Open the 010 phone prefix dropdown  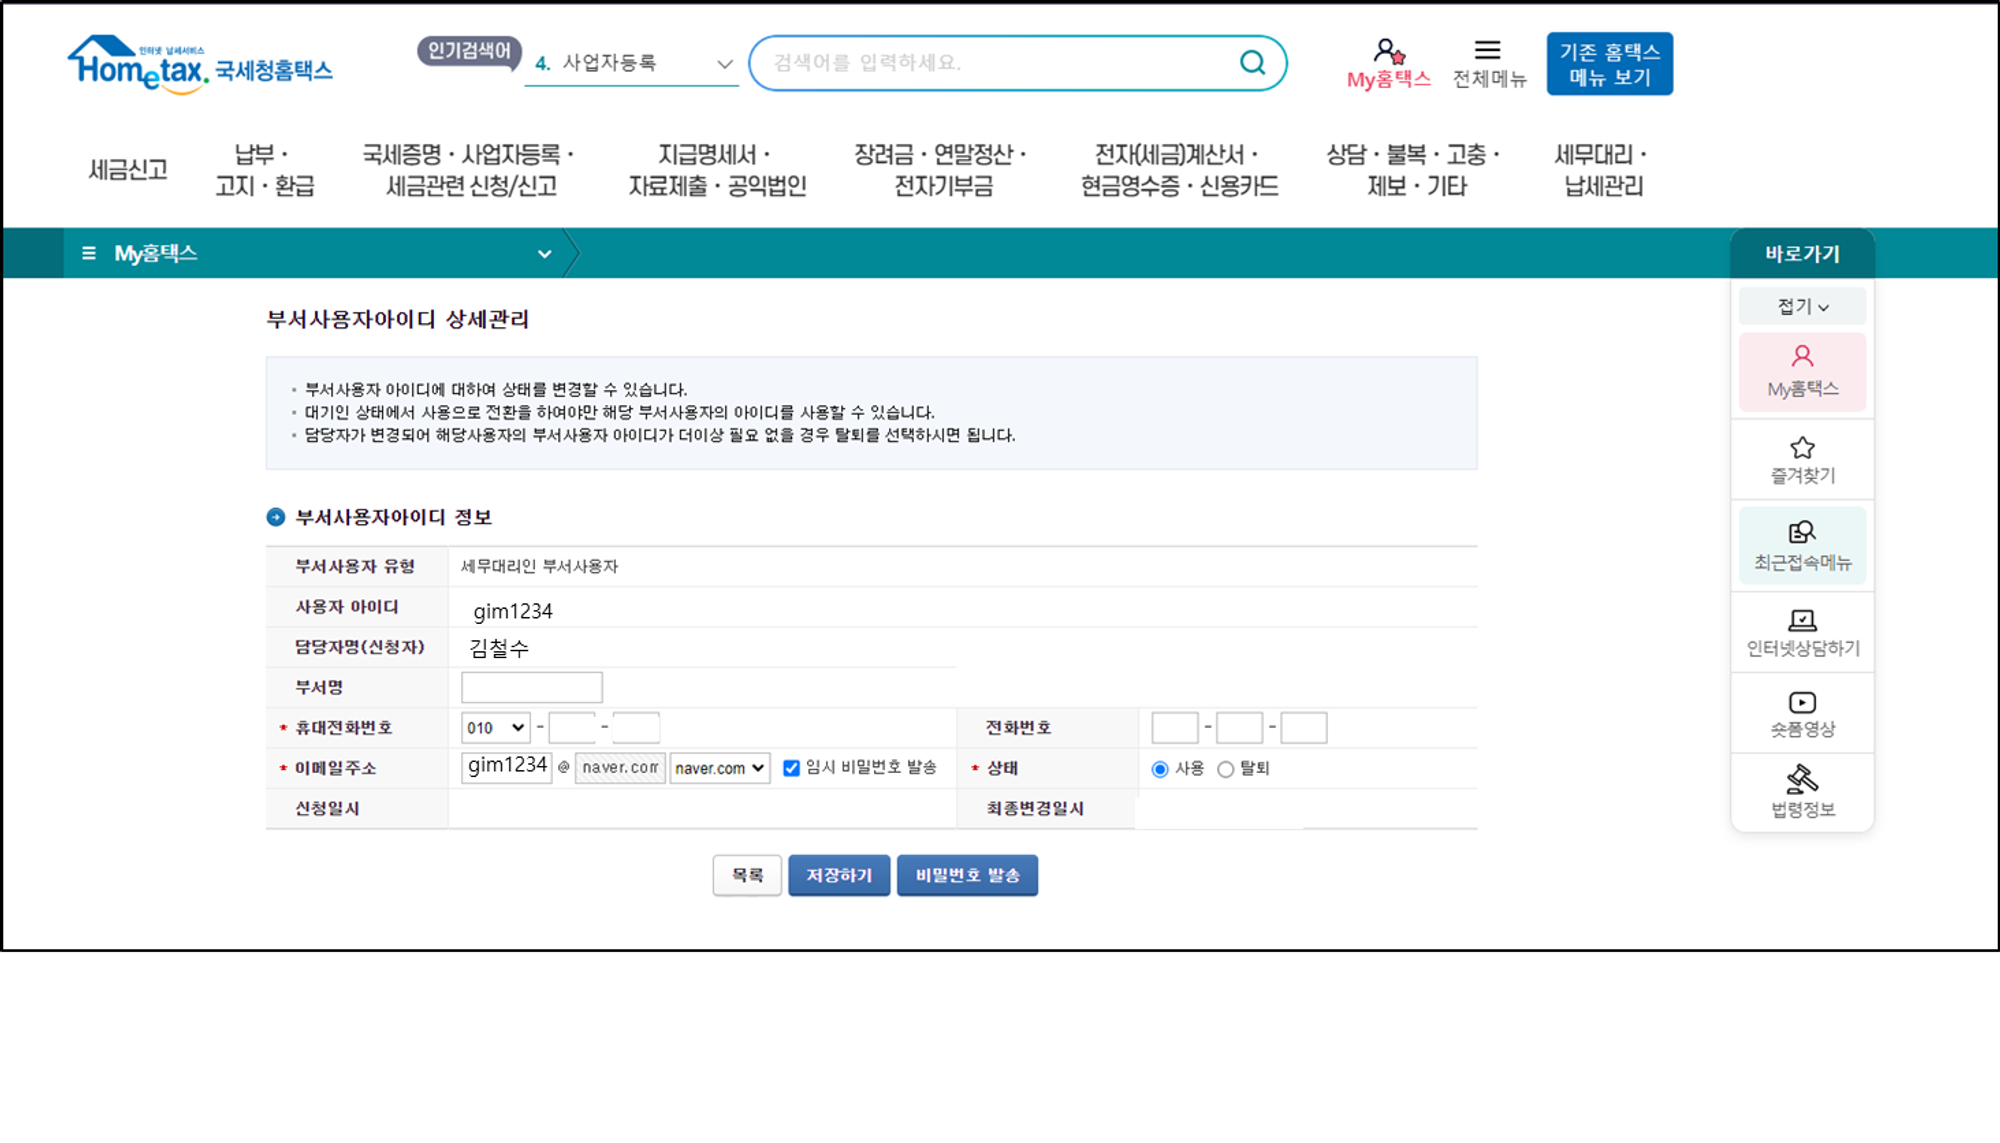click(496, 728)
